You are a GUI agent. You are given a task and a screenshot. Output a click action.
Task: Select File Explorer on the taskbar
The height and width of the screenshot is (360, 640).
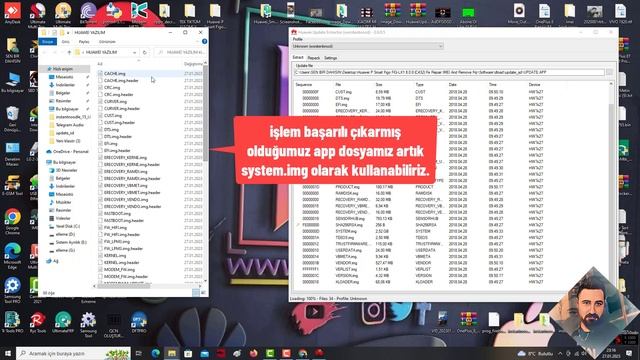(172, 353)
